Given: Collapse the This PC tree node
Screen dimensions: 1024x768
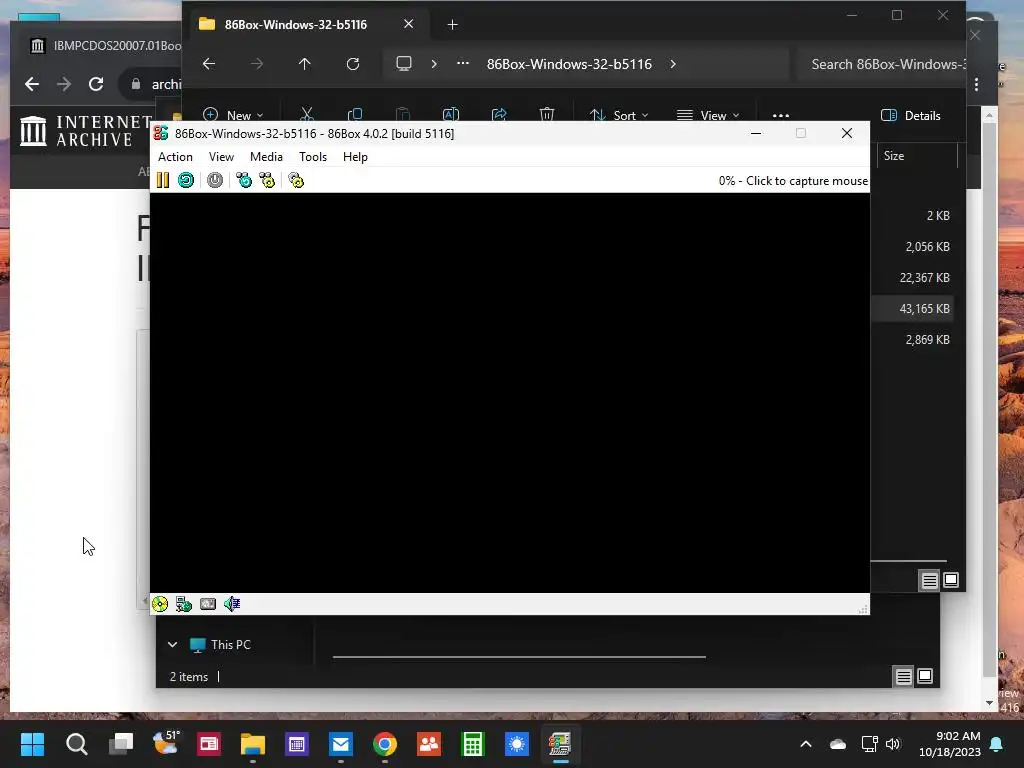Looking at the screenshot, I should 172,645.
